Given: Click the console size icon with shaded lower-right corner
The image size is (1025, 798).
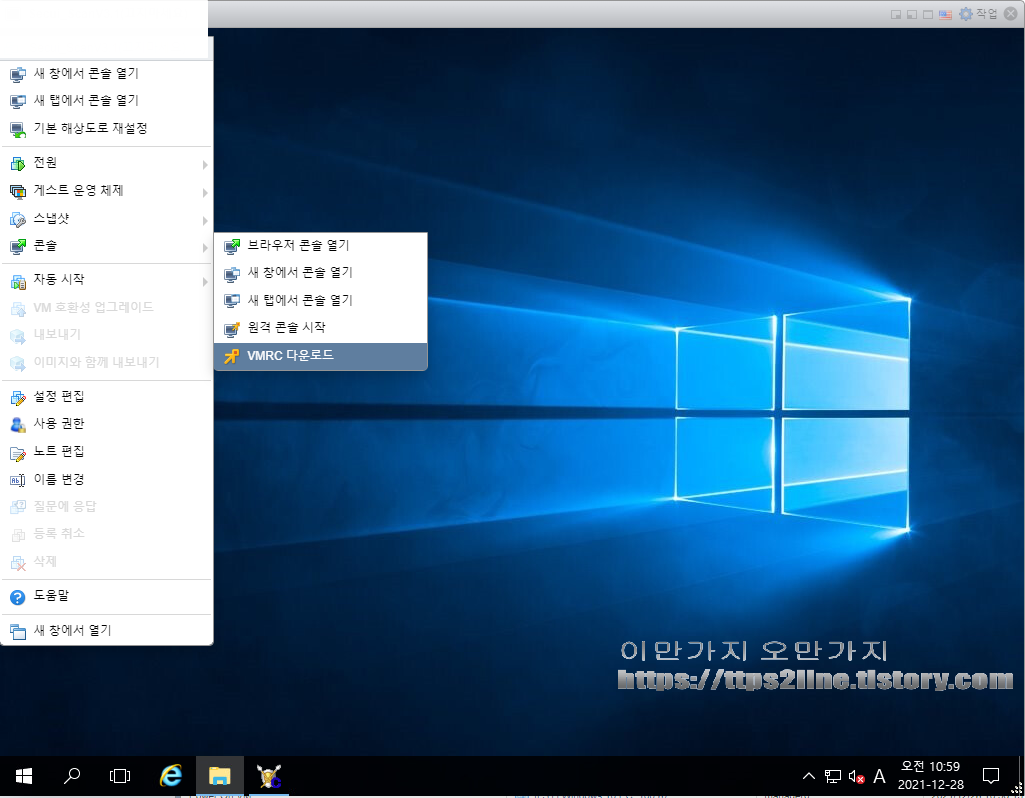Looking at the screenshot, I should [896, 14].
